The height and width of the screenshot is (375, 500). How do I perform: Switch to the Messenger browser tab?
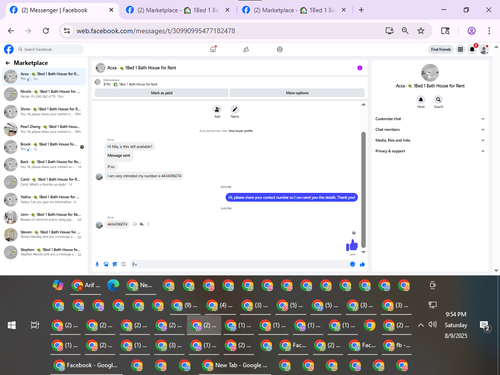(62, 10)
